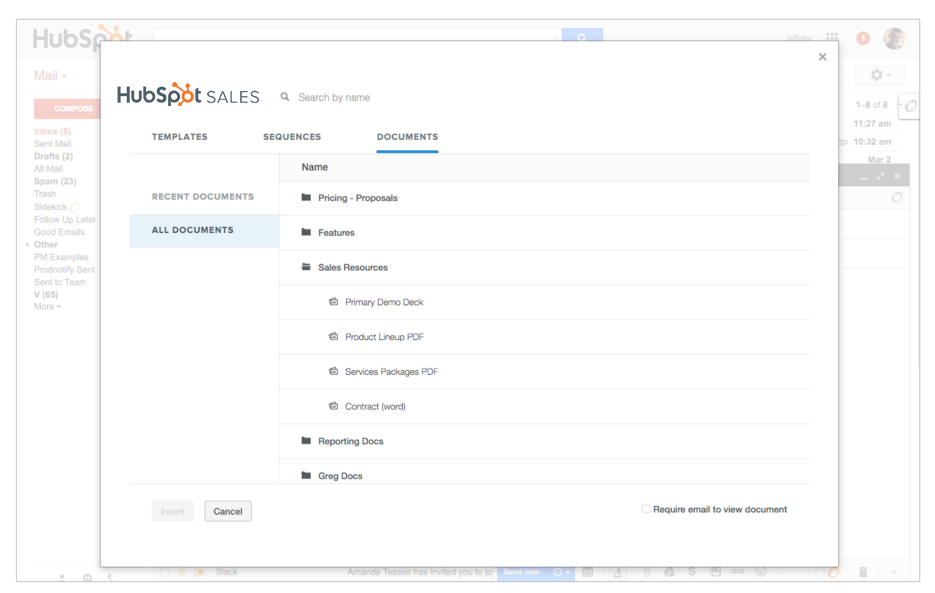
Task: Click the star icon on Slack email
Action: point(182,572)
